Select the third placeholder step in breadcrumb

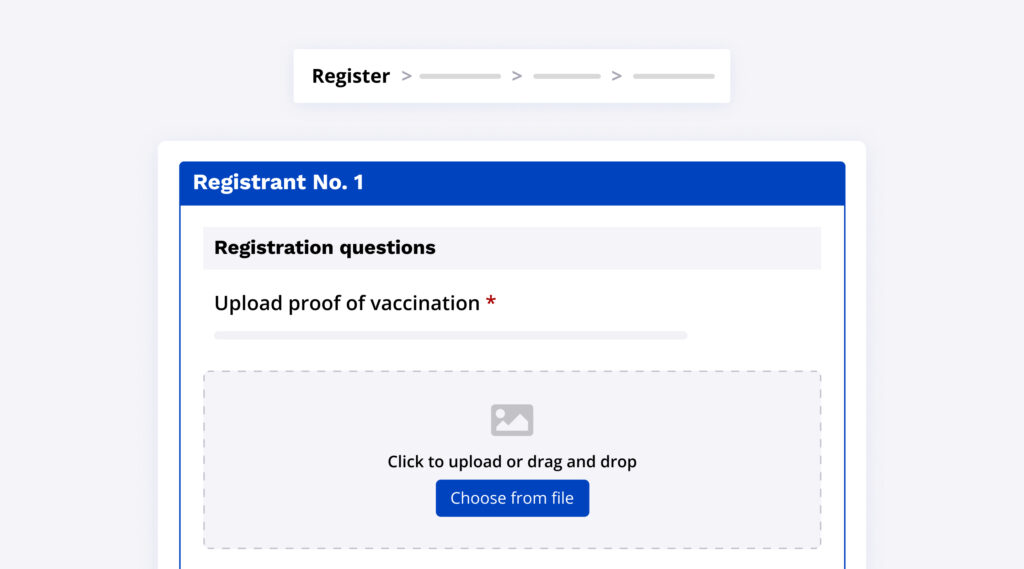coord(567,76)
